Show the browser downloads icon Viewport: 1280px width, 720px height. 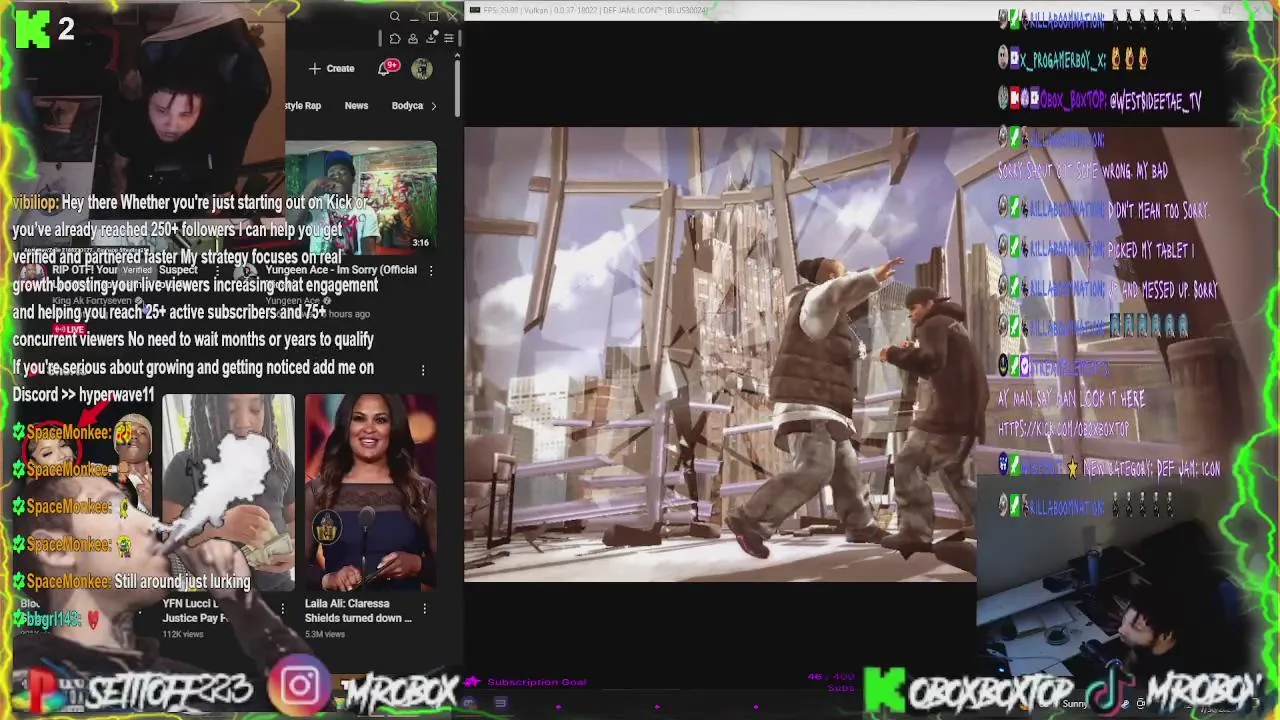pos(431,38)
